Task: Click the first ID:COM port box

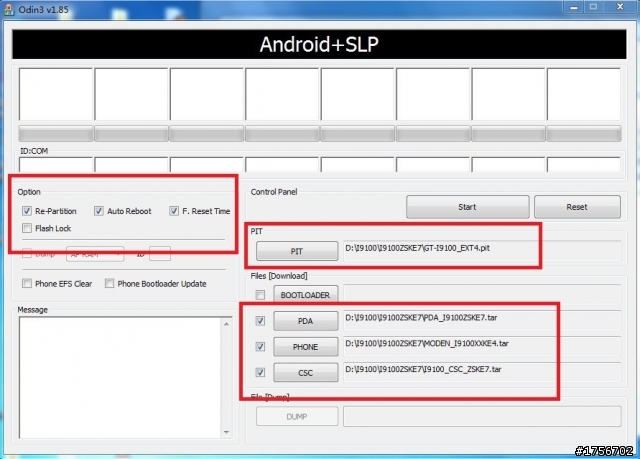Action: click(x=56, y=165)
